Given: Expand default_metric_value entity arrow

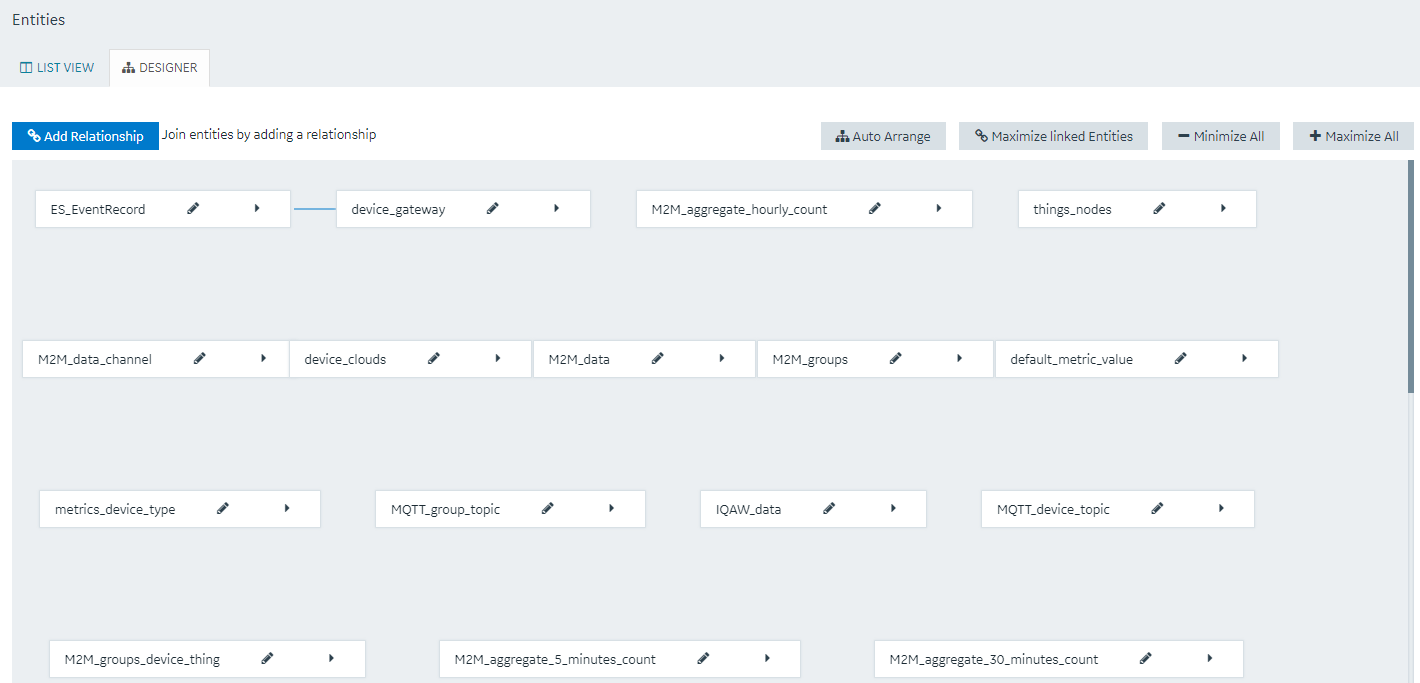Looking at the screenshot, I should pos(1244,358).
